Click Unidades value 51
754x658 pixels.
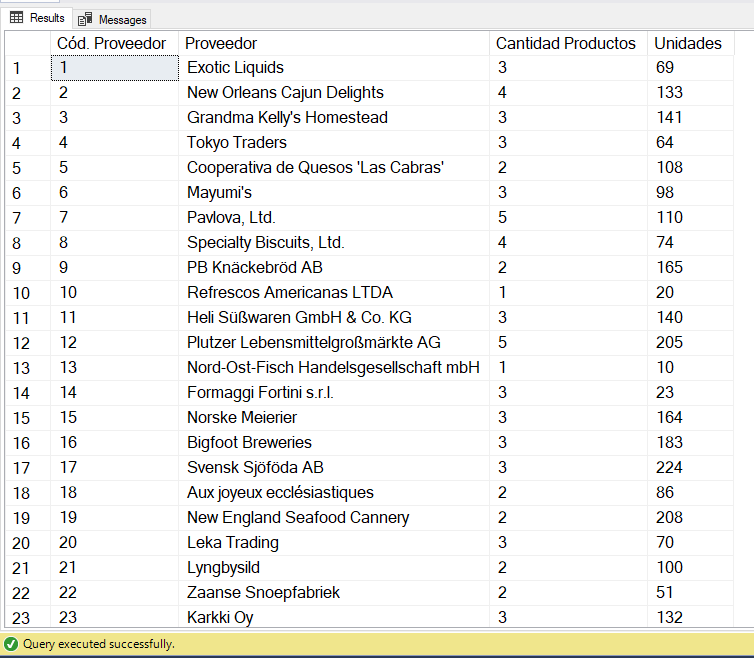(691, 593)
